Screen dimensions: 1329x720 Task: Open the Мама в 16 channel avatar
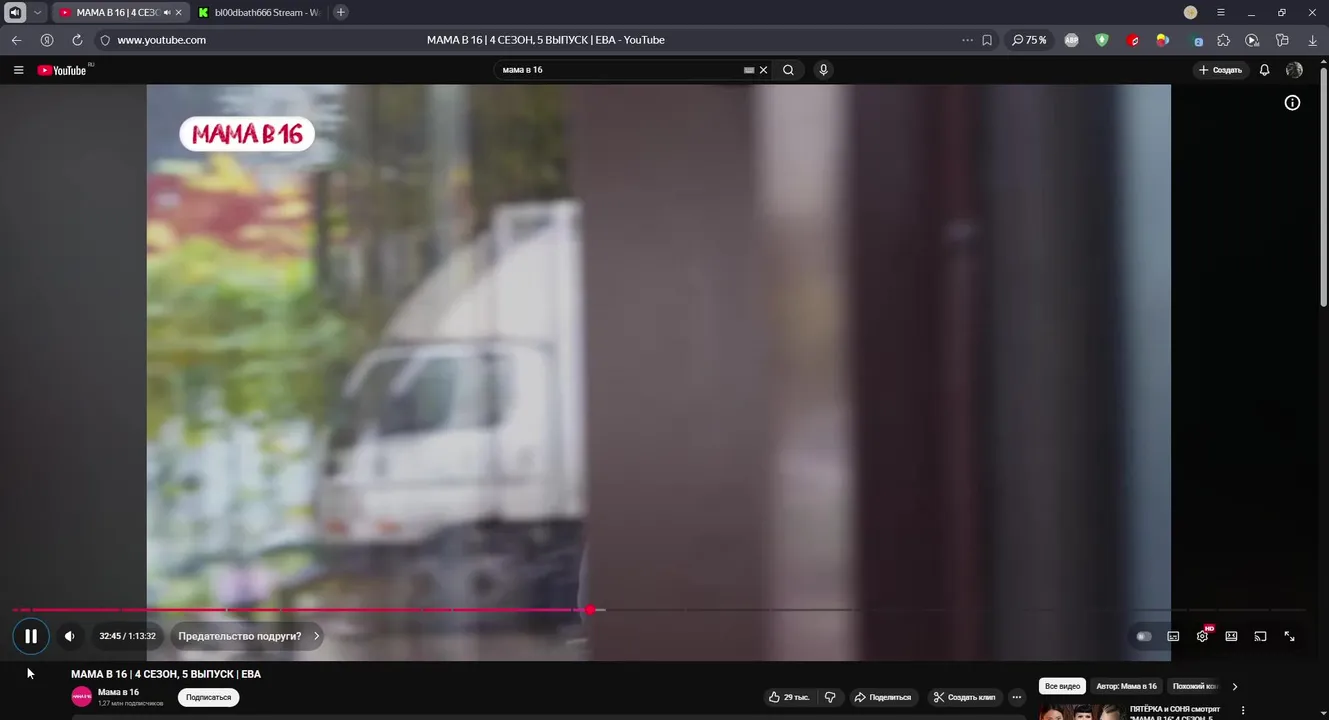pos(82,697)
